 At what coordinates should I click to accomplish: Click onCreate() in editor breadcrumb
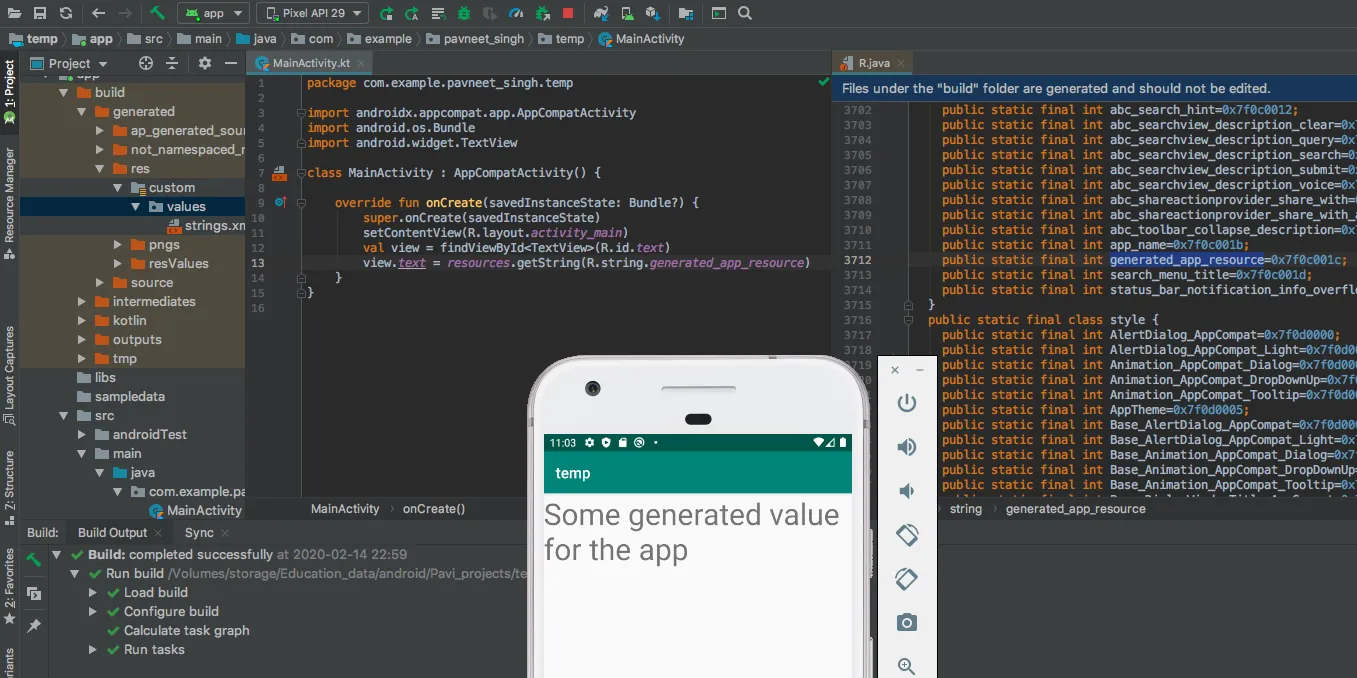click(x=434, y=509)
